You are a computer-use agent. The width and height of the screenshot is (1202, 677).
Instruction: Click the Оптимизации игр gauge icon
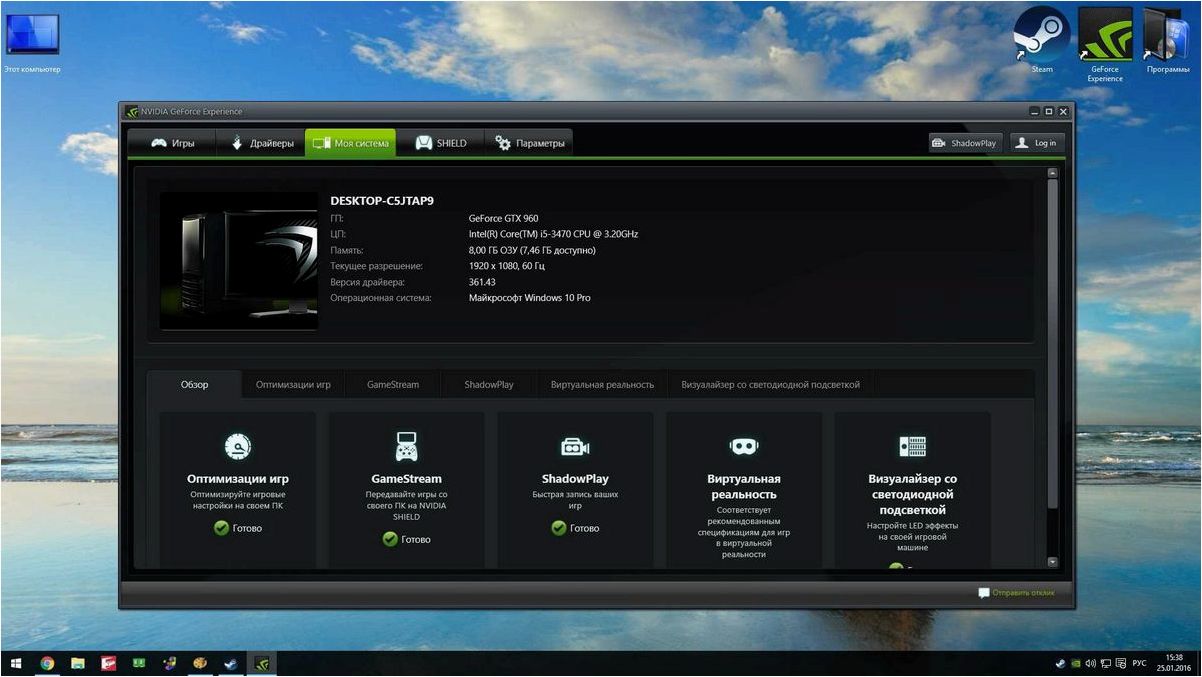[238, 446]
